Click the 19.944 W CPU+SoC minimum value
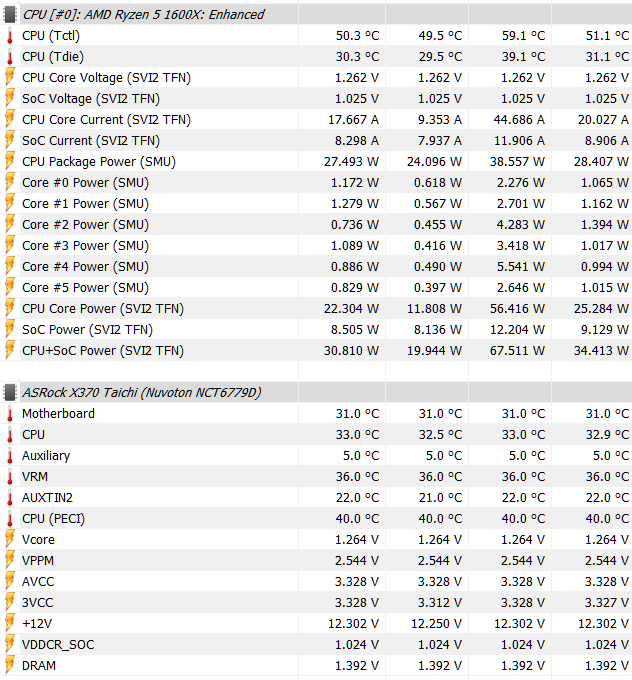This screenshot has width=632, height=680. [x=434, y=350]
